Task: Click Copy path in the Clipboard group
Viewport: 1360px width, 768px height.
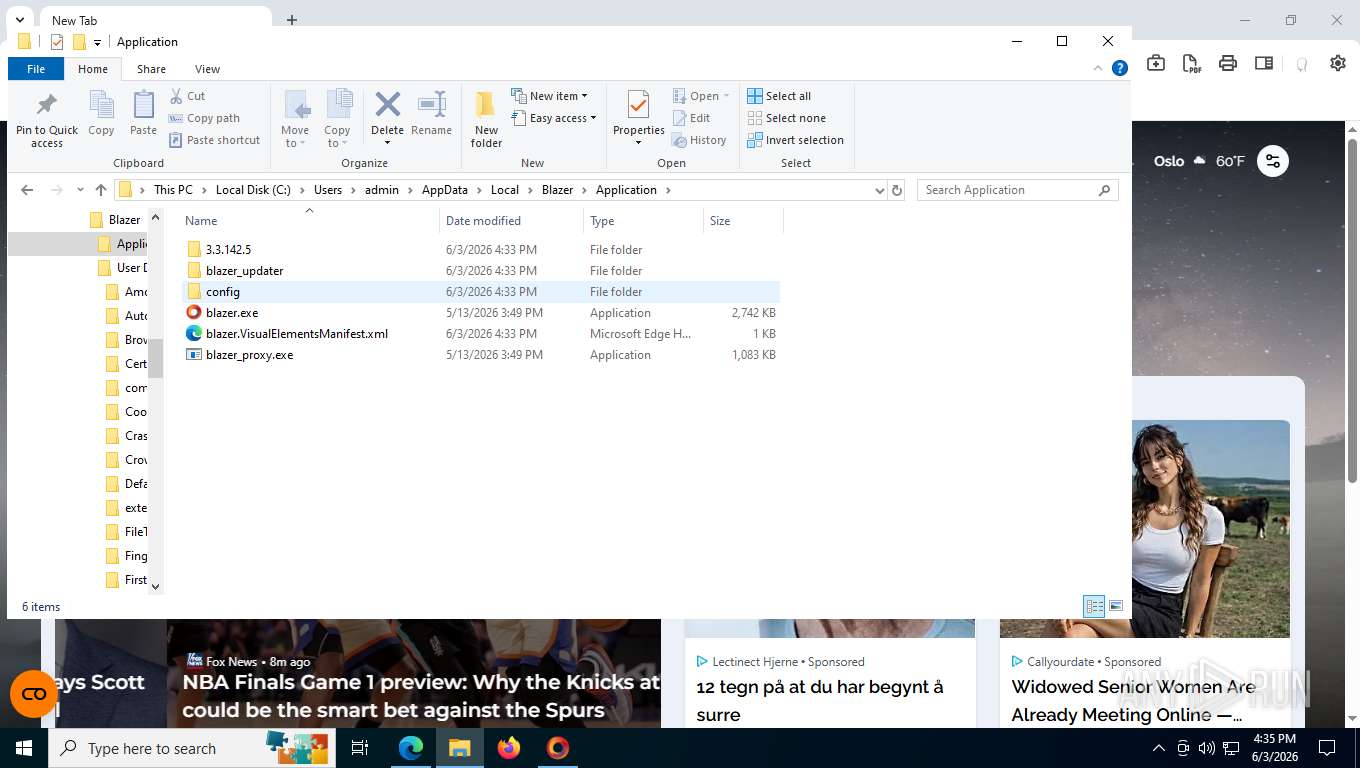Action: tap(204, 118)
